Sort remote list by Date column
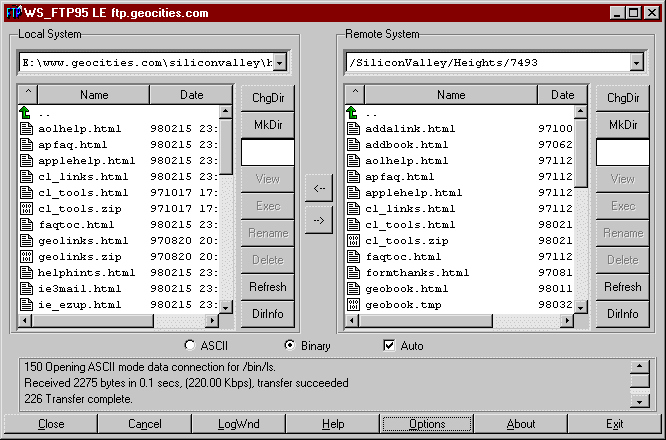Image resolution: width=666 pixels, height=440 pixels. pos(563,94)
